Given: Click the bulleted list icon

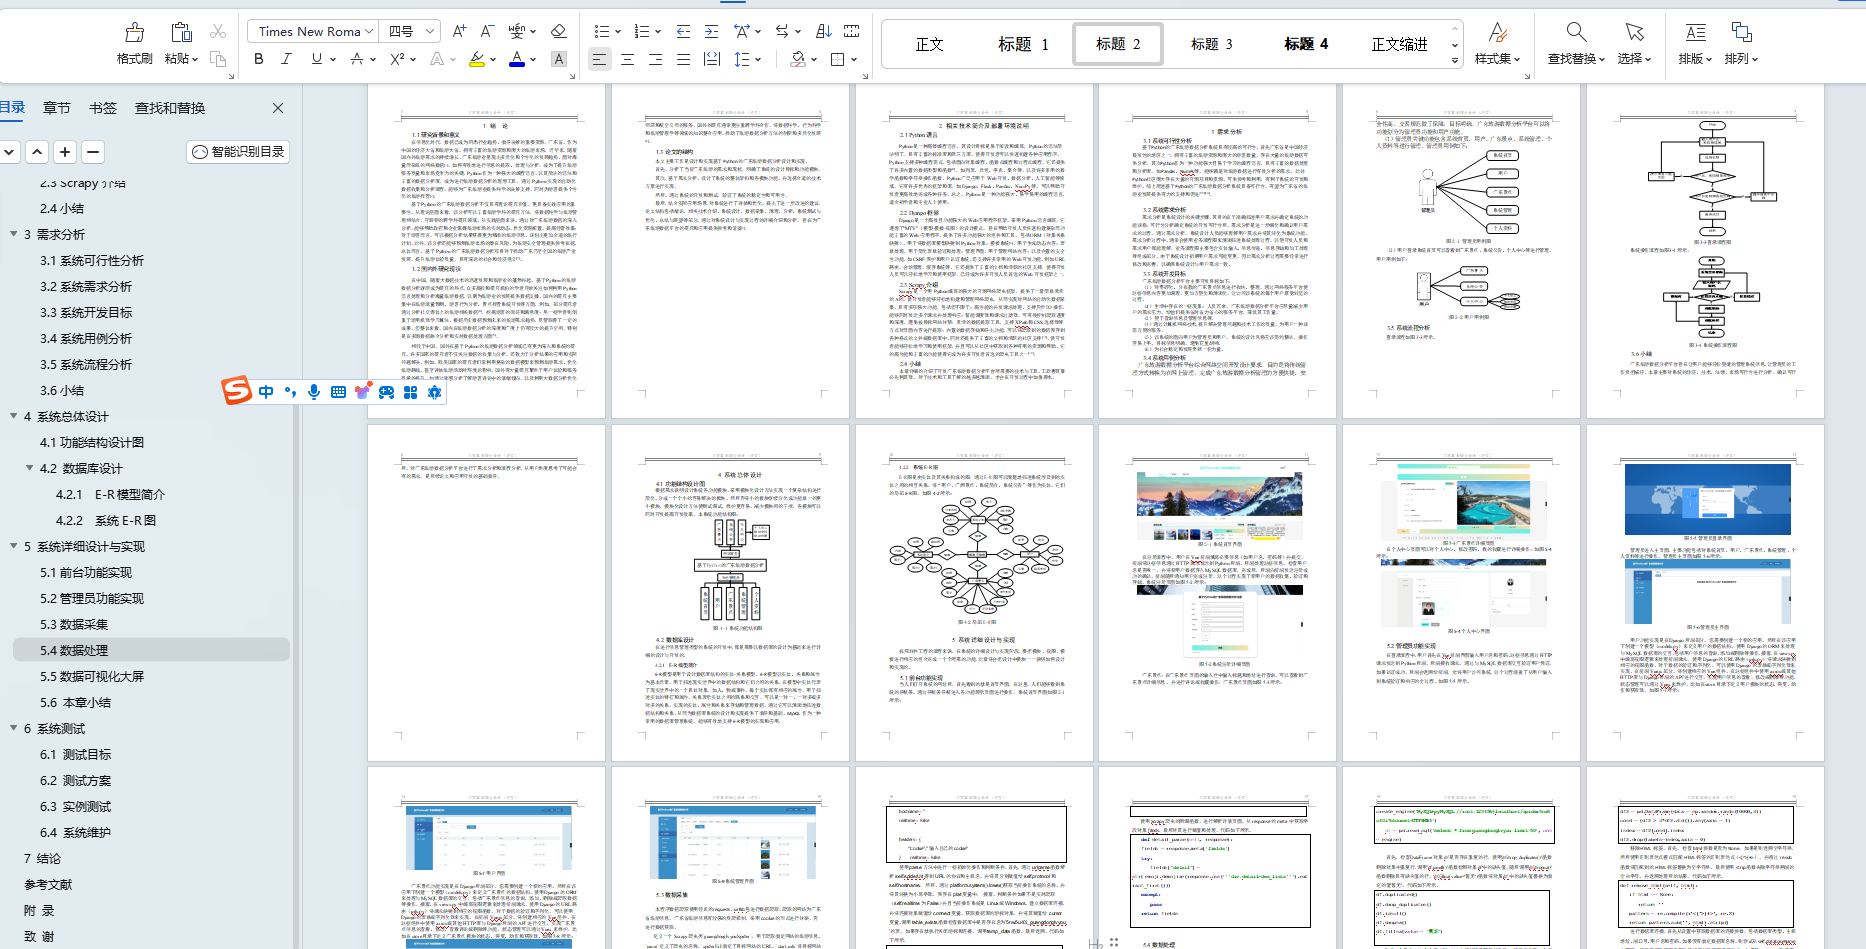Looking at the screenshot, I should click(x=601, y=31).
